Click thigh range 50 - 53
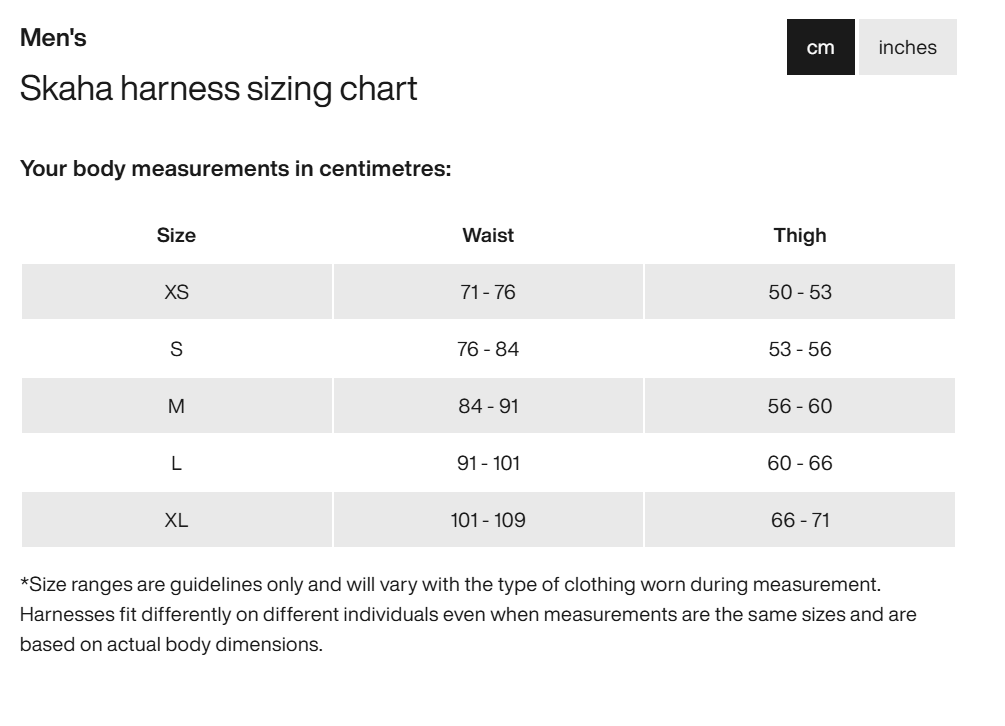 coord(800,292)
